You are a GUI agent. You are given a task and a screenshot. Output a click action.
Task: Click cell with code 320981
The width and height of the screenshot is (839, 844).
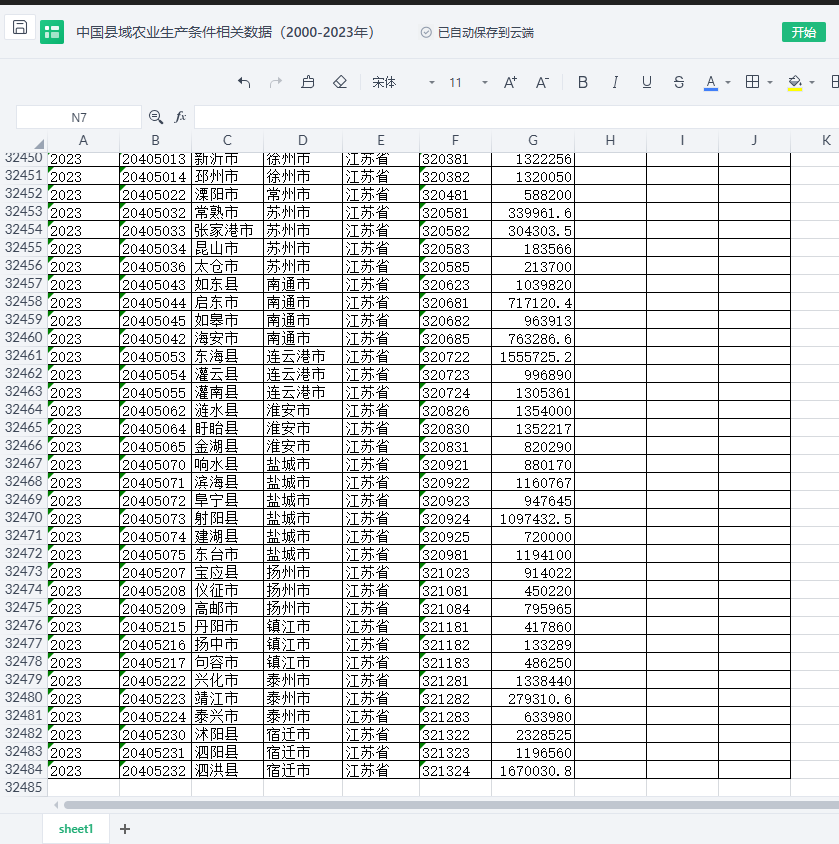[x=455, y=554]
